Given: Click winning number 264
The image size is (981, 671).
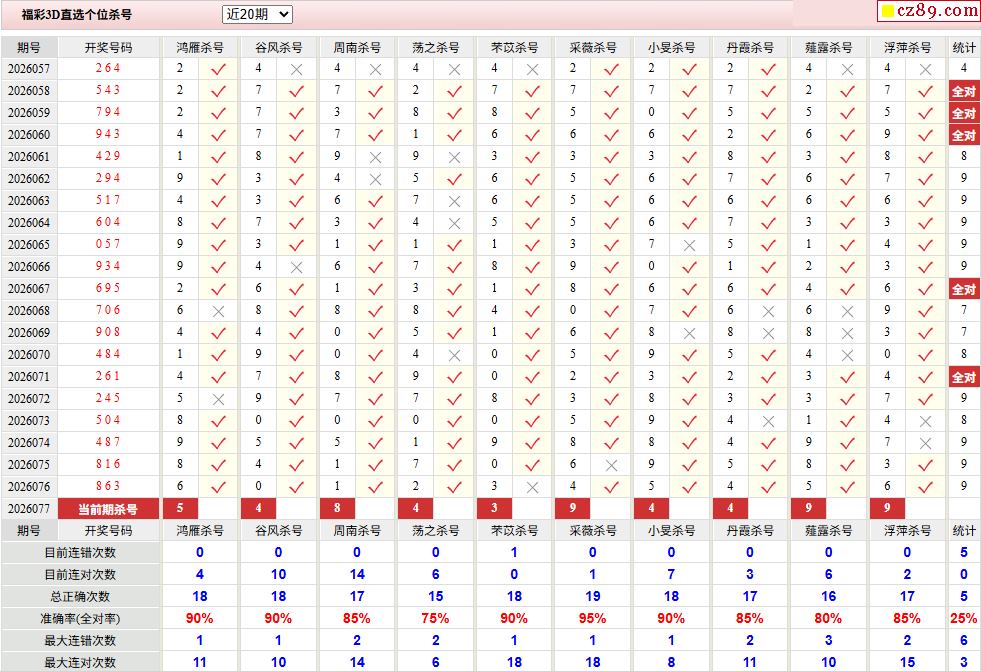Looking at the screenshot, I should coord(108,68).
